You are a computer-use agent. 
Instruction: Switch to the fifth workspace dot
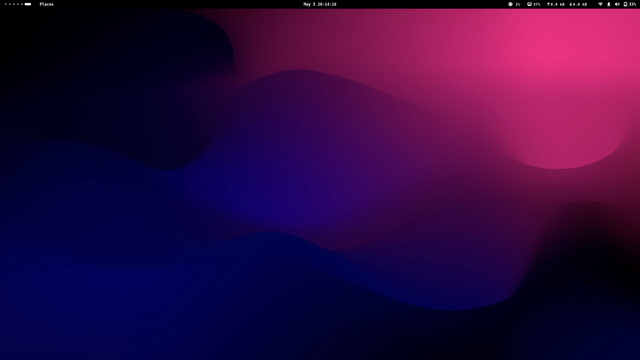22,4
